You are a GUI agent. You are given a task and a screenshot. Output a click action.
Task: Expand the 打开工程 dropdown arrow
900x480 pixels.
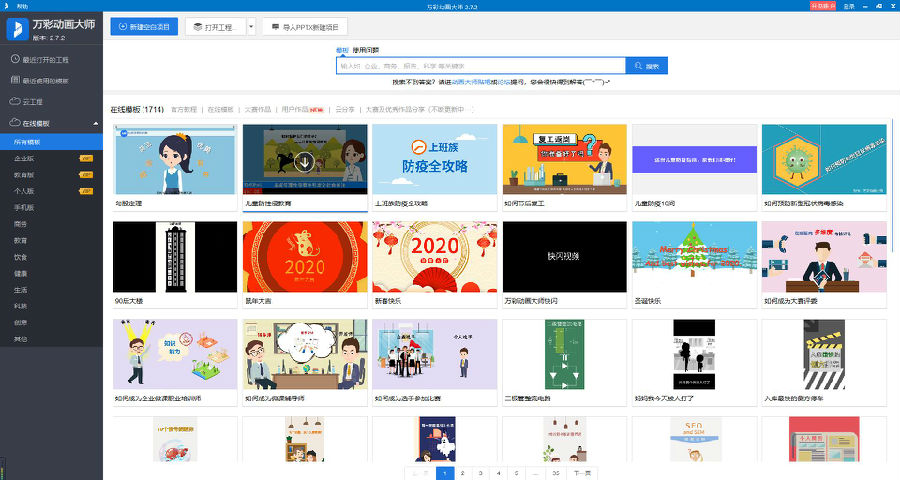click(x=250, y=27)
